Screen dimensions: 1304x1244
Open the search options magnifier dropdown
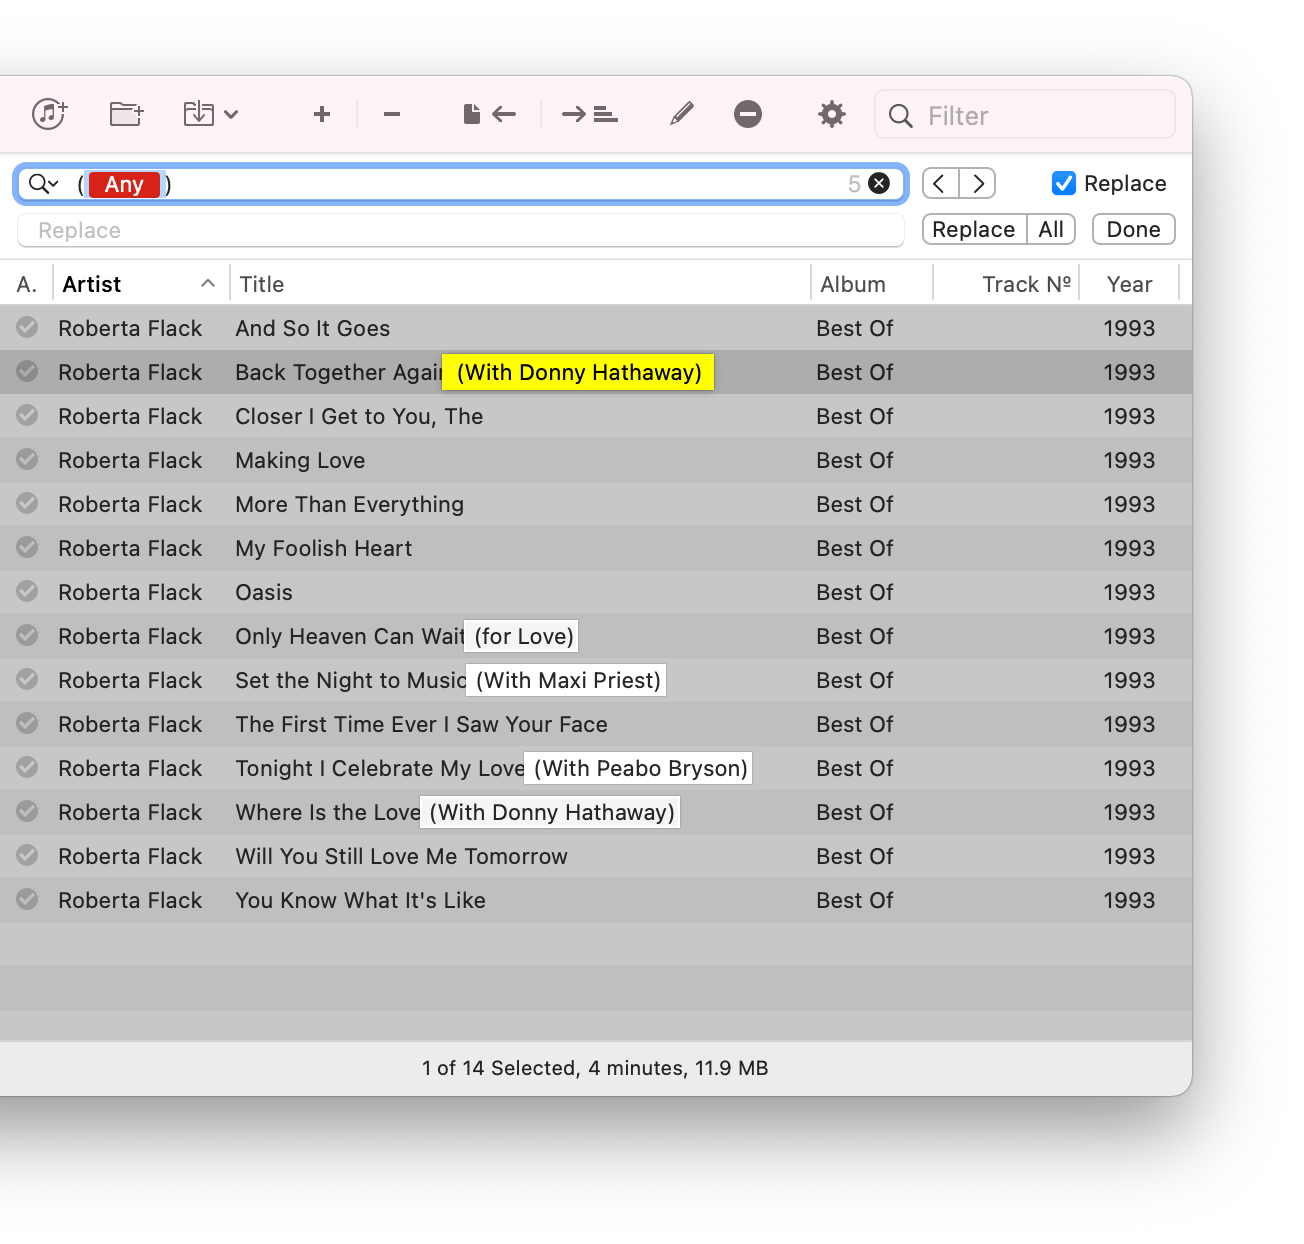click(42, 184)
